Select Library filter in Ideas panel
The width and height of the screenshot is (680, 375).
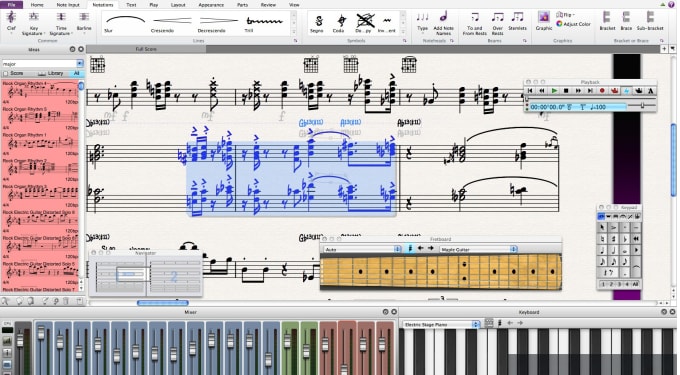[x=51, y=73]
